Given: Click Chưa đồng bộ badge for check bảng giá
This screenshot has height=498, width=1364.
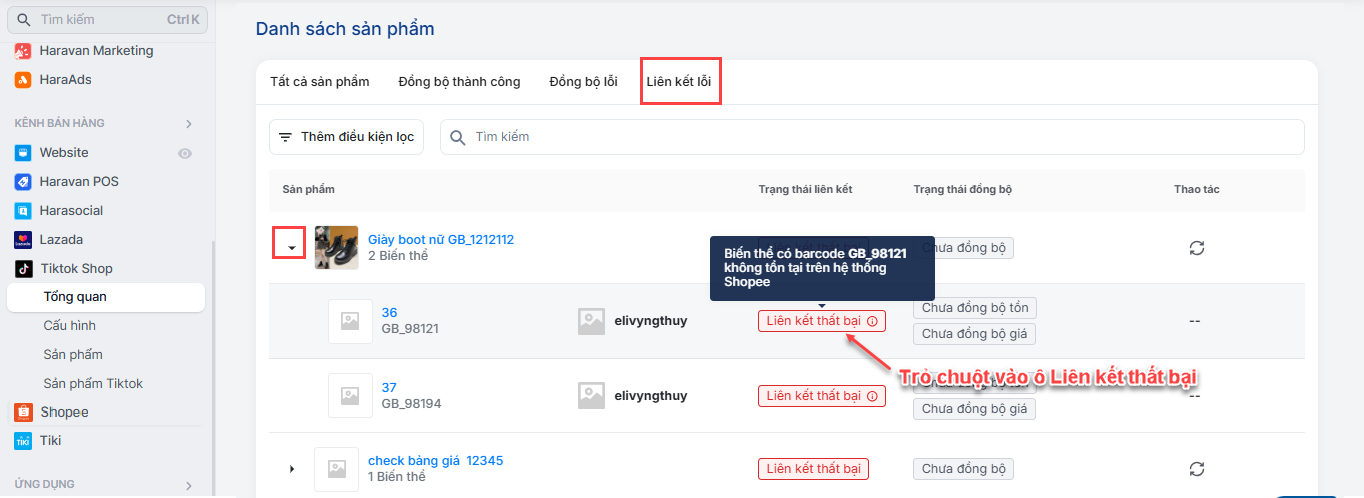Looking at the screenshot, I should 963,469.
